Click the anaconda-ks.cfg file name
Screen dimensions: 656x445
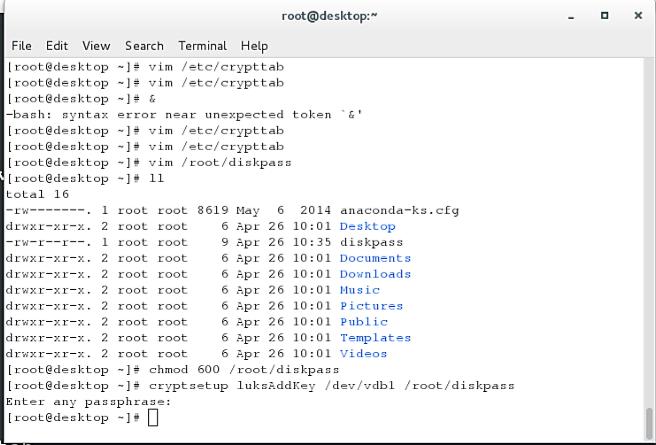tap(400, 210)
